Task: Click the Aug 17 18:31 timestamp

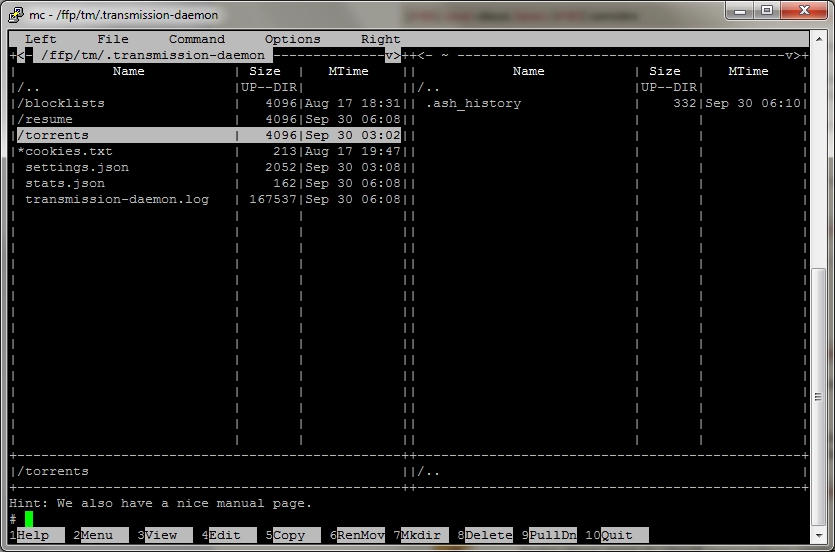Action: coord(353,103)
